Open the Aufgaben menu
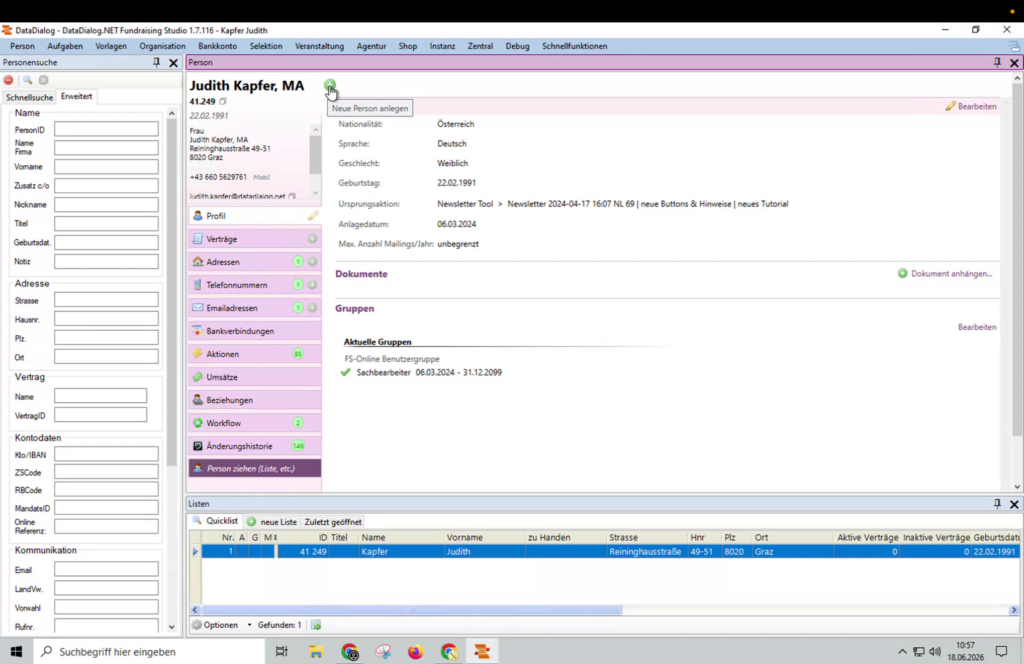The height and width of the screenshot is (664, 1024). (65, 46)
